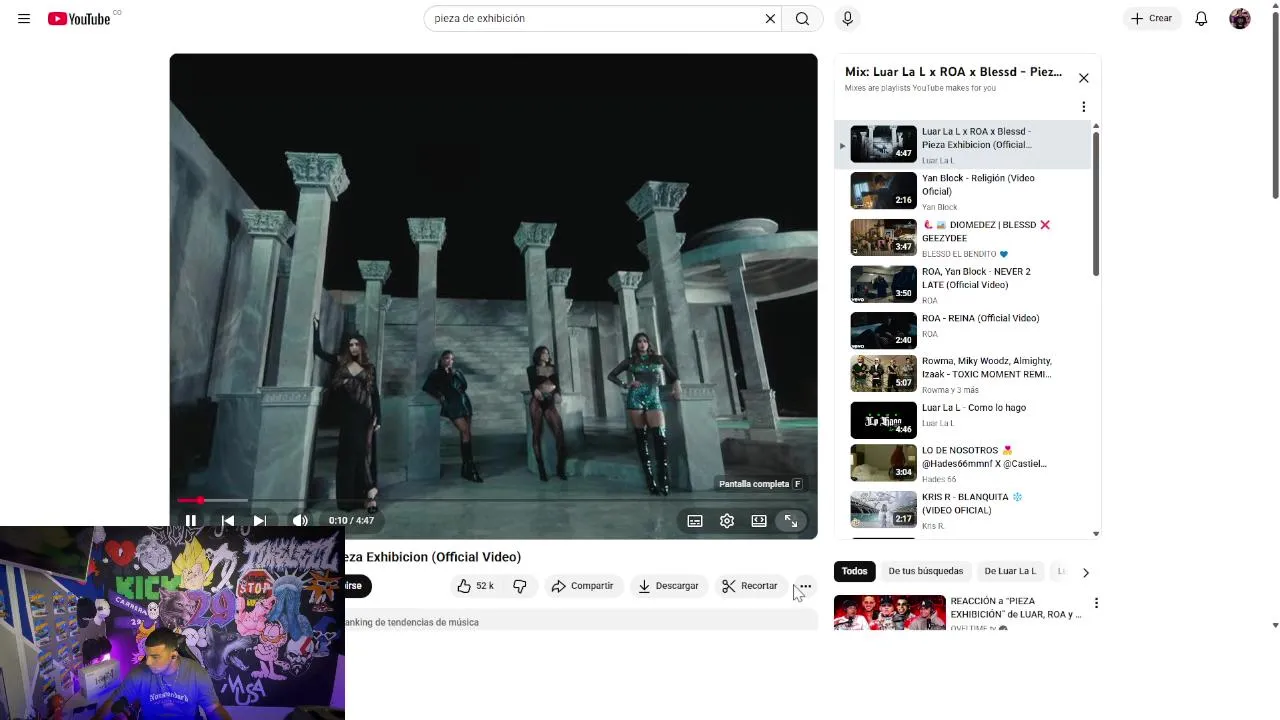Select 'De Luar La L' filter chip
Viewport: 1280px width, 720px height.
pos(1010,571)
